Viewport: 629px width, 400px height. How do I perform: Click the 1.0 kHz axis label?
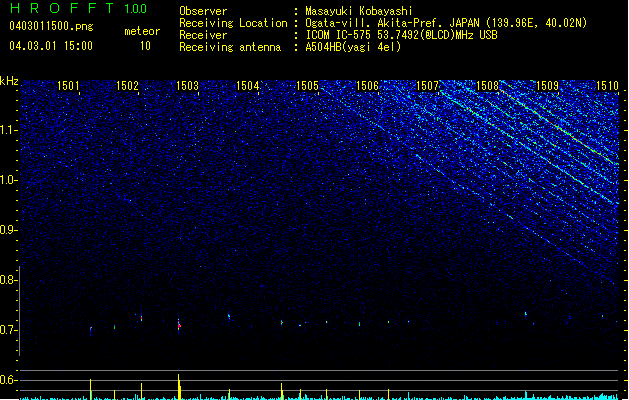point(8,180)
